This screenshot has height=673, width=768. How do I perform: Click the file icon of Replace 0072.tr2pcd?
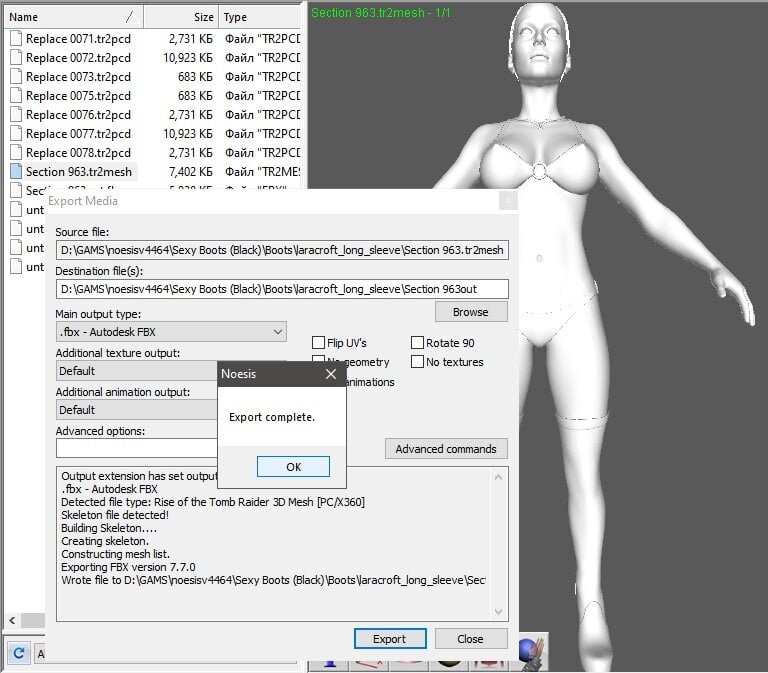pos(16,57)
